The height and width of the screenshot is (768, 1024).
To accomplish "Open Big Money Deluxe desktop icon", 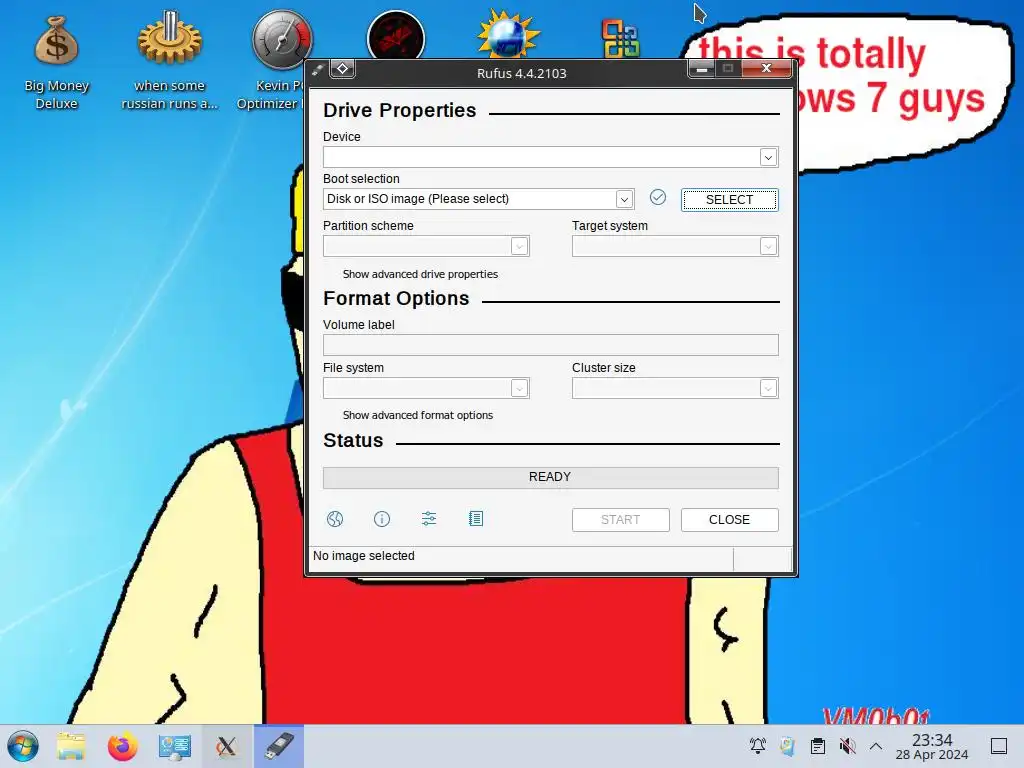I will [x=56, y=62].
